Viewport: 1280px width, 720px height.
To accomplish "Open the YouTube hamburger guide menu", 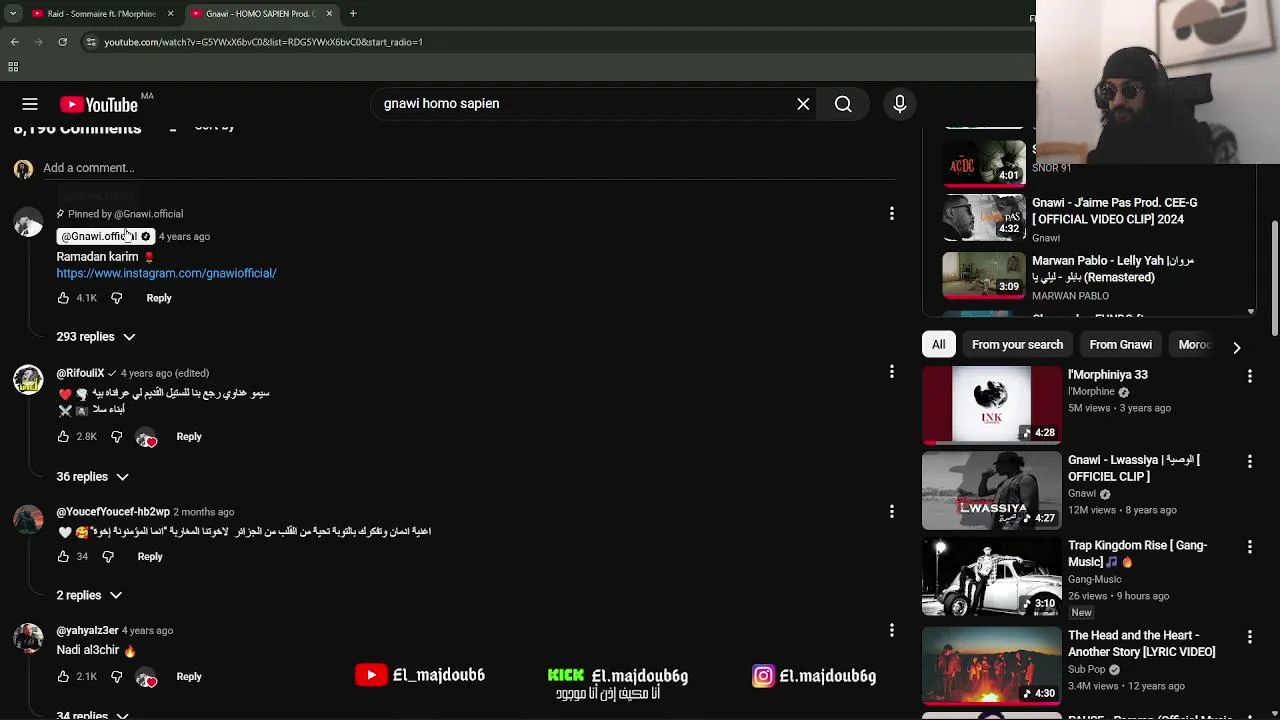I will point(30,104).
